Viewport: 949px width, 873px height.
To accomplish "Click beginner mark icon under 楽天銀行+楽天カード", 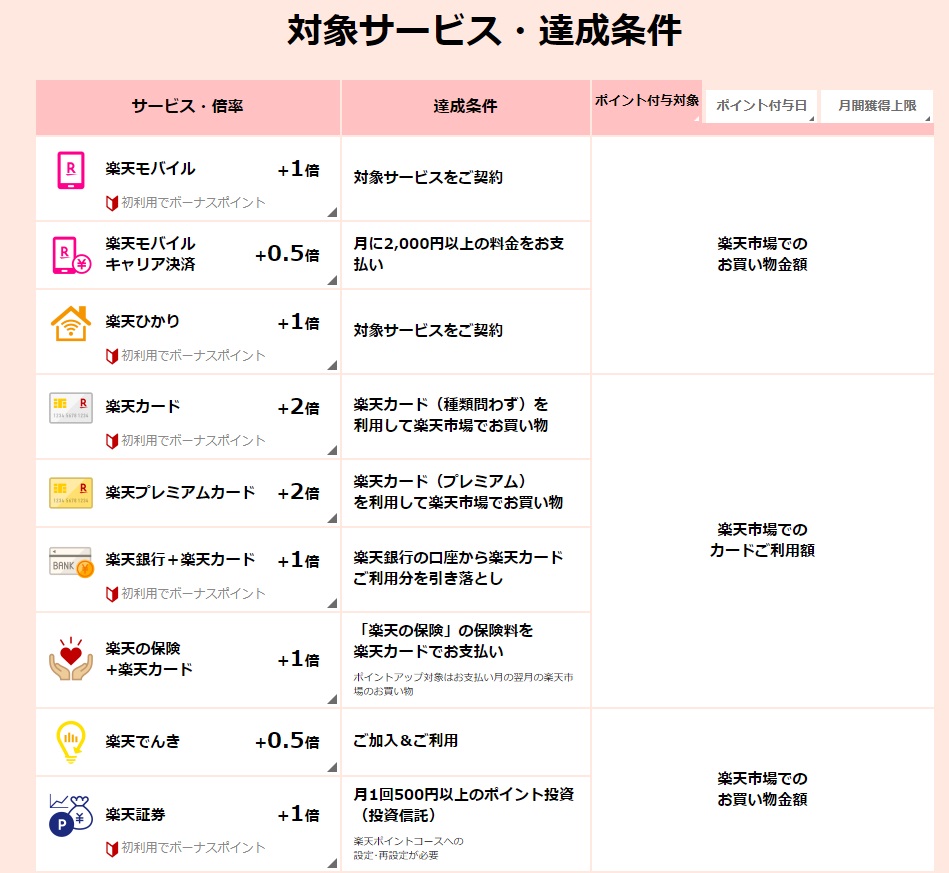I will coord(112,594).
